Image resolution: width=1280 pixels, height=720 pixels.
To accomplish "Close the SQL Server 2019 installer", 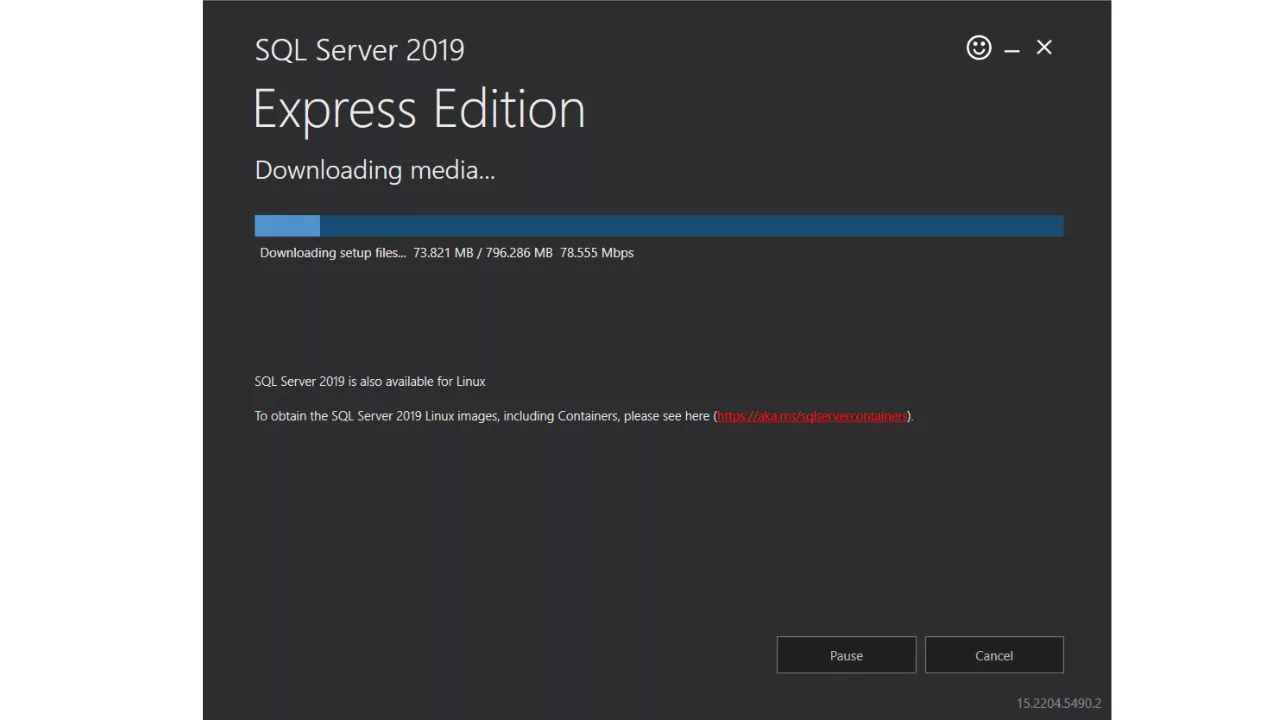I will pyautogui.click(x=1044, y=47).
